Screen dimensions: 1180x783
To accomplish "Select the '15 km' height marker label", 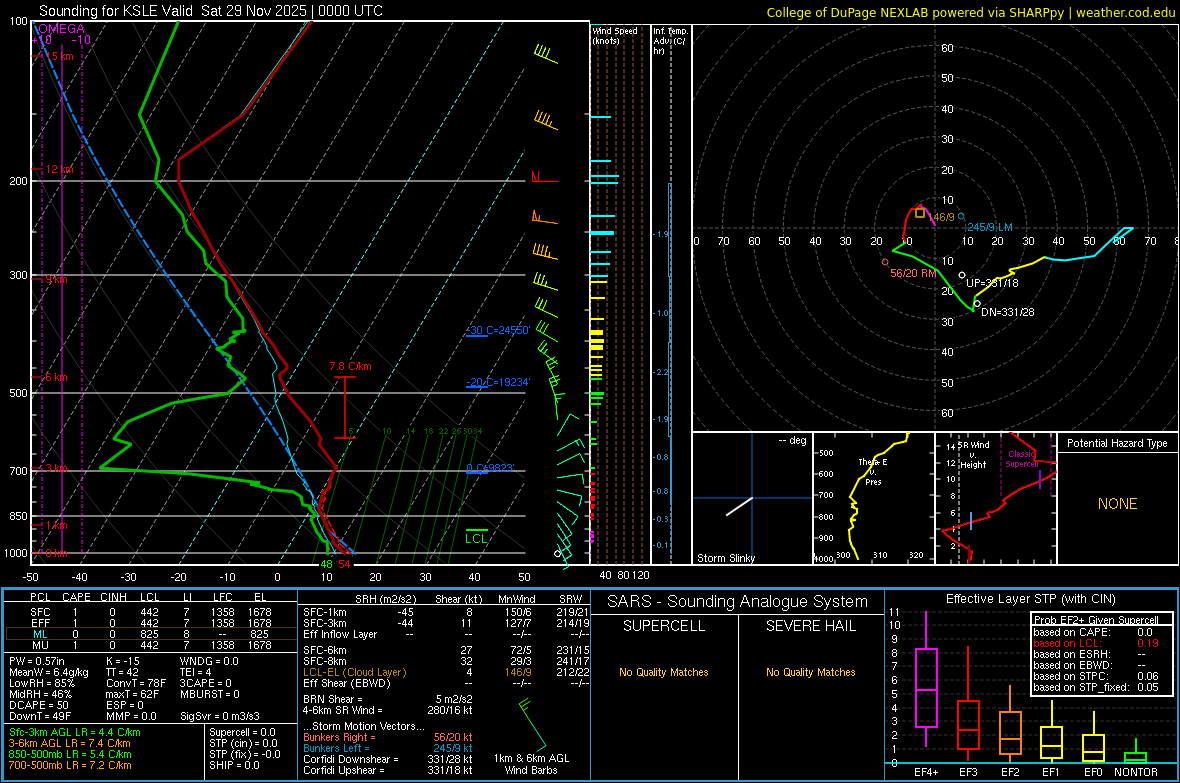I will pos(59,56).
